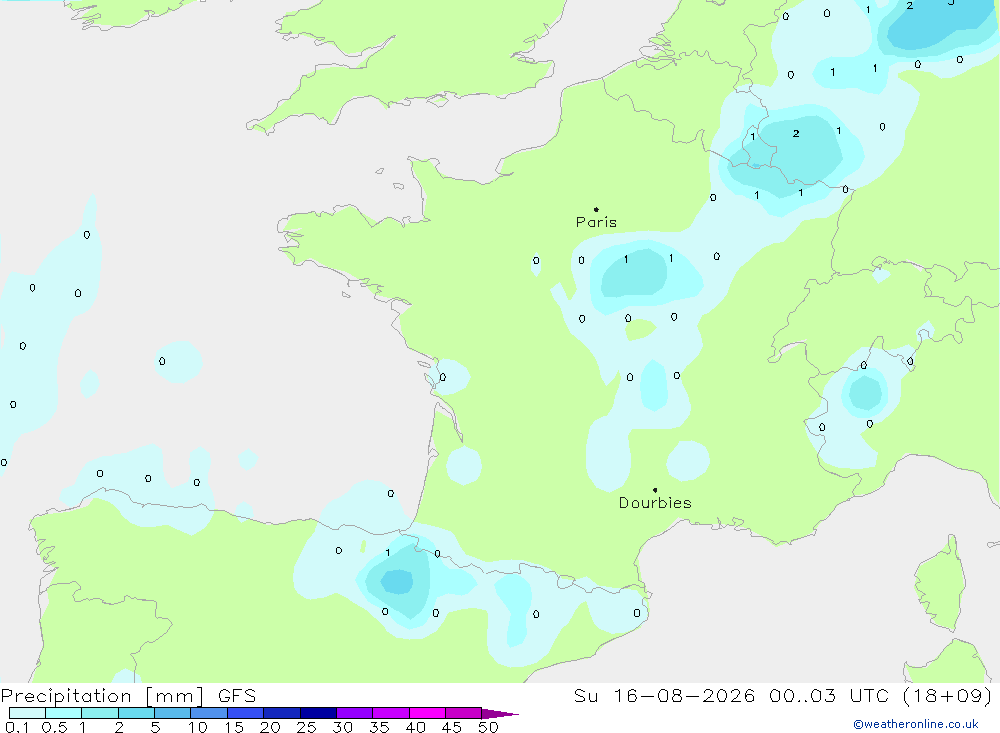Click the magenta 40 mm legend swatch

(427, 713)
